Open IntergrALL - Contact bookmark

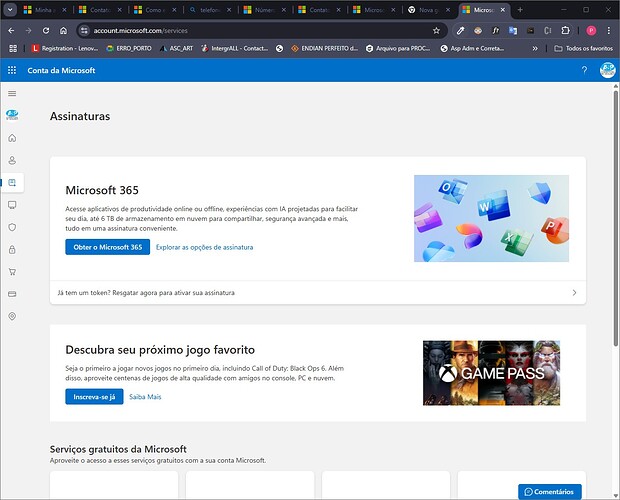(x=234, y=48)
